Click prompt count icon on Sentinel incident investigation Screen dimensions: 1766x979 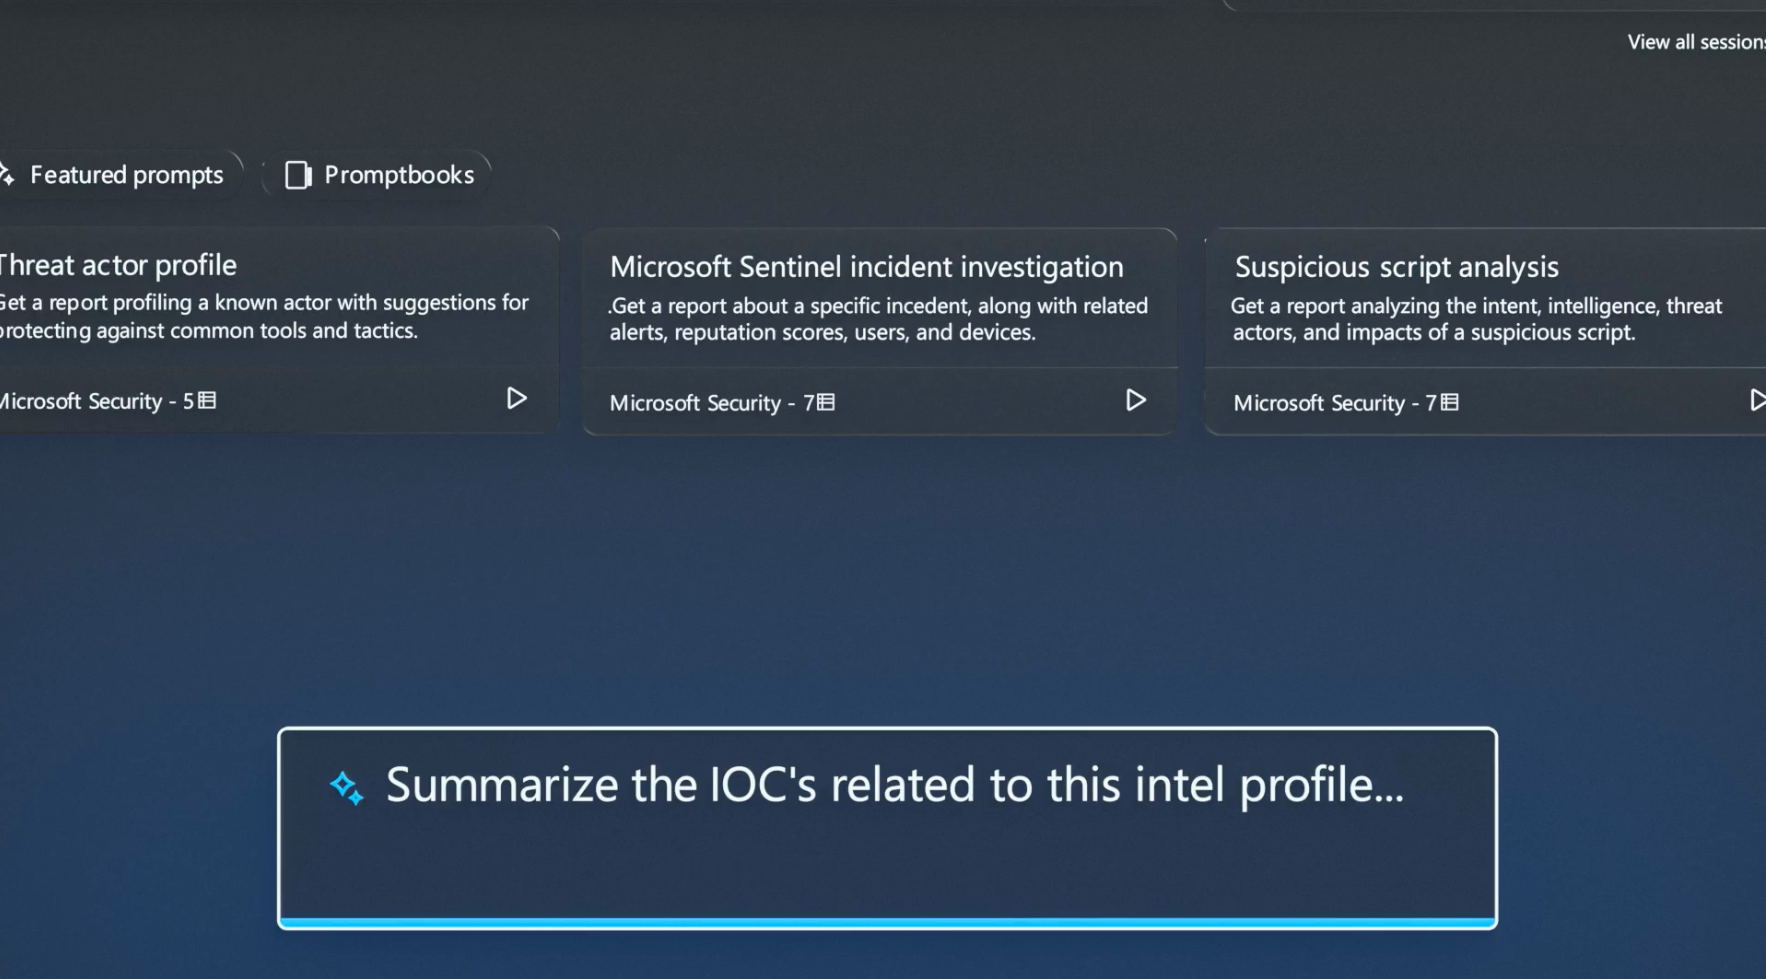pyautogui.click(x=826, y=402)
